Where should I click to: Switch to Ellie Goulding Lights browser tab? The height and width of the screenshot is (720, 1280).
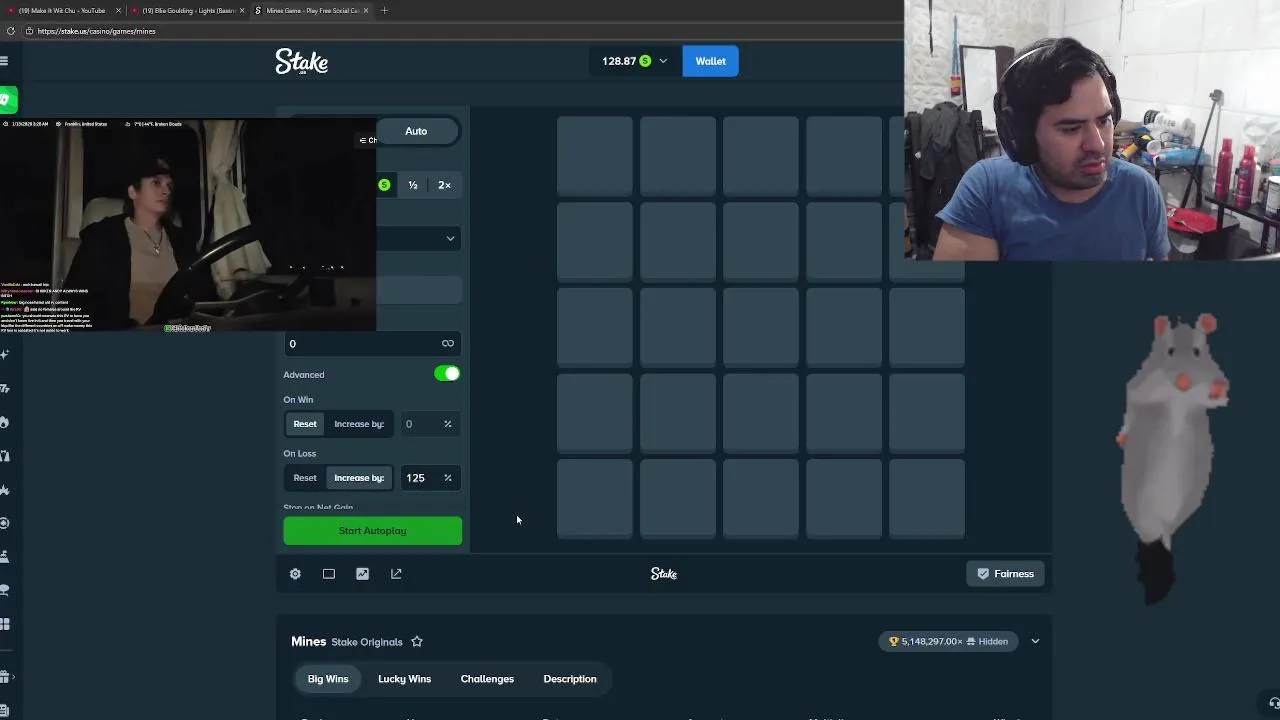188,10
